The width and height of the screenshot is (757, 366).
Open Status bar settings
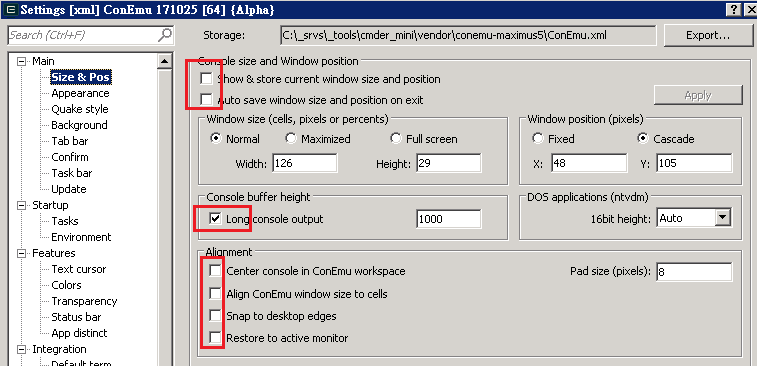click(76, 317)
